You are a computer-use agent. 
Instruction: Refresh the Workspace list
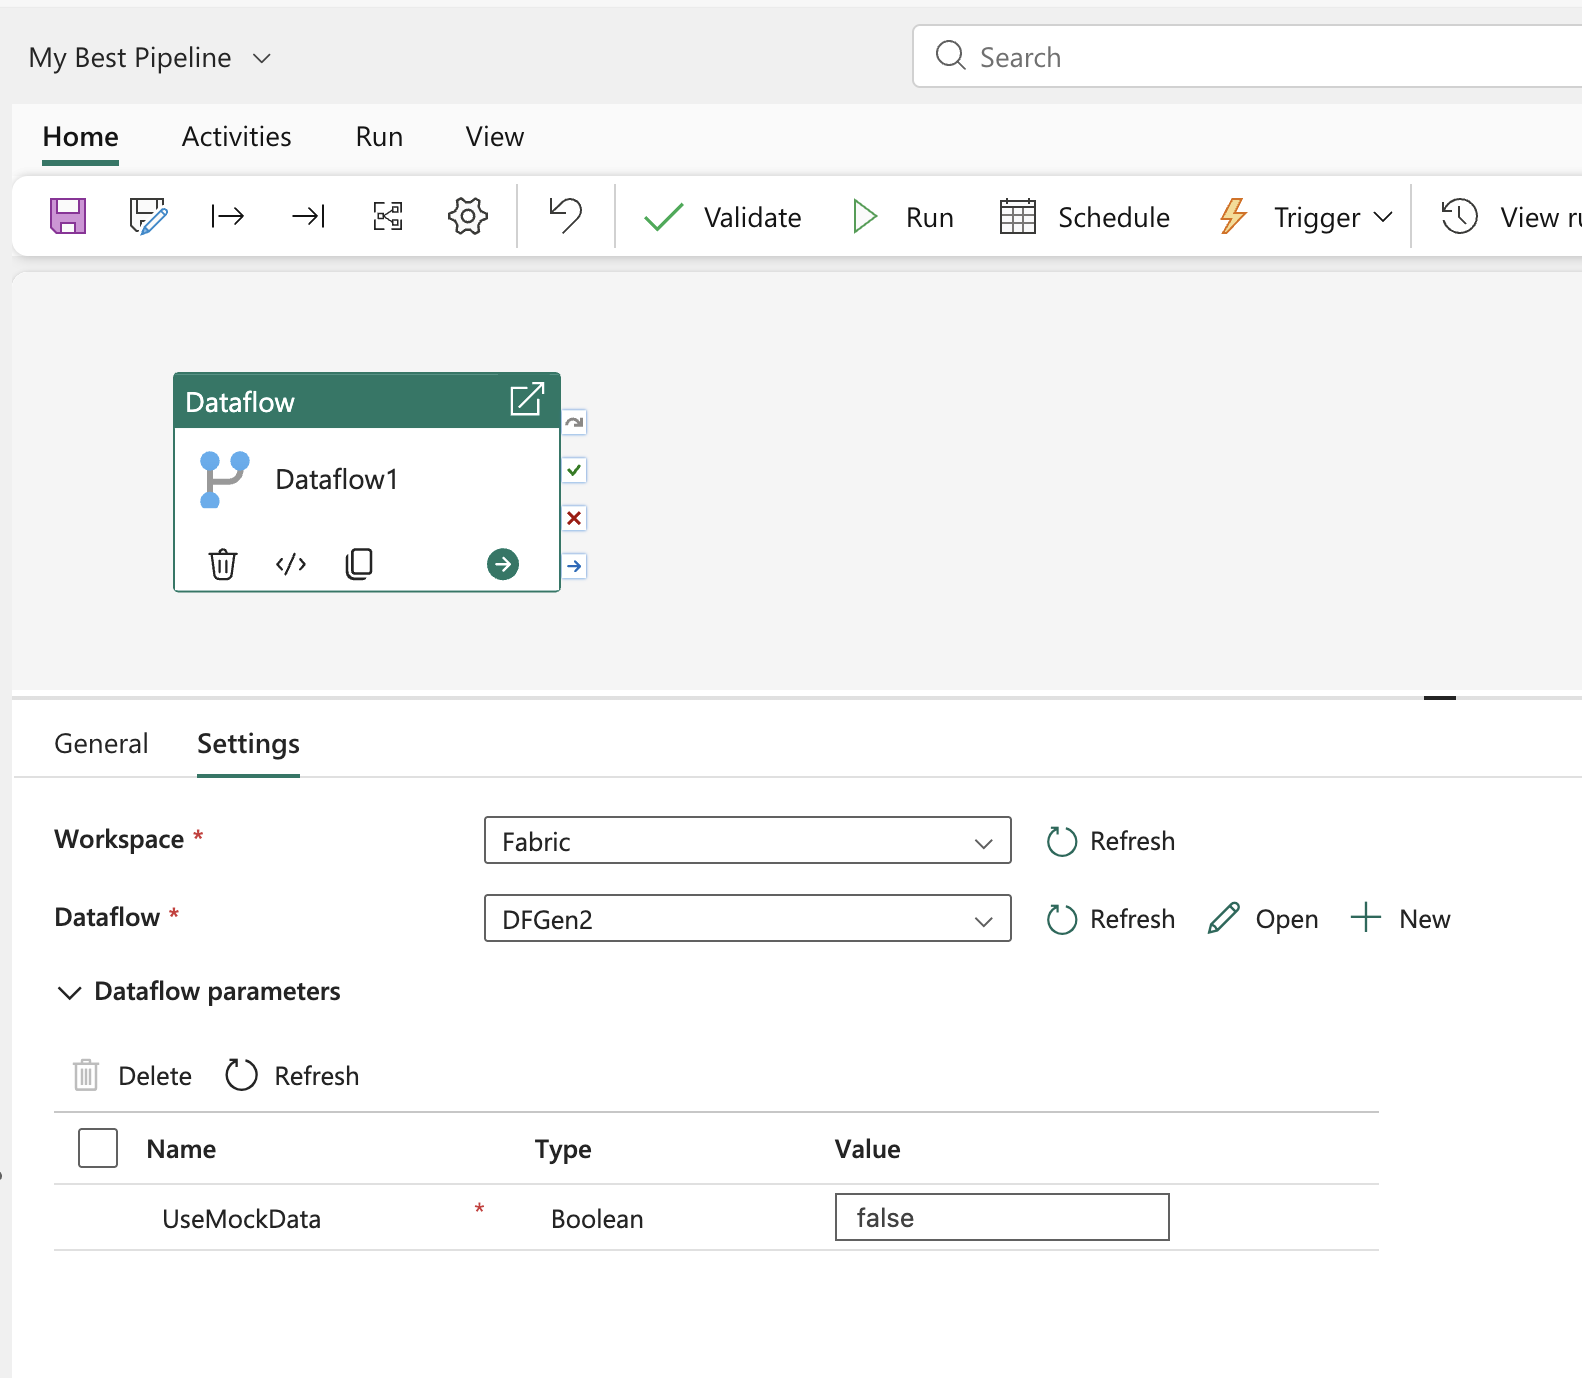[1111, 841]
